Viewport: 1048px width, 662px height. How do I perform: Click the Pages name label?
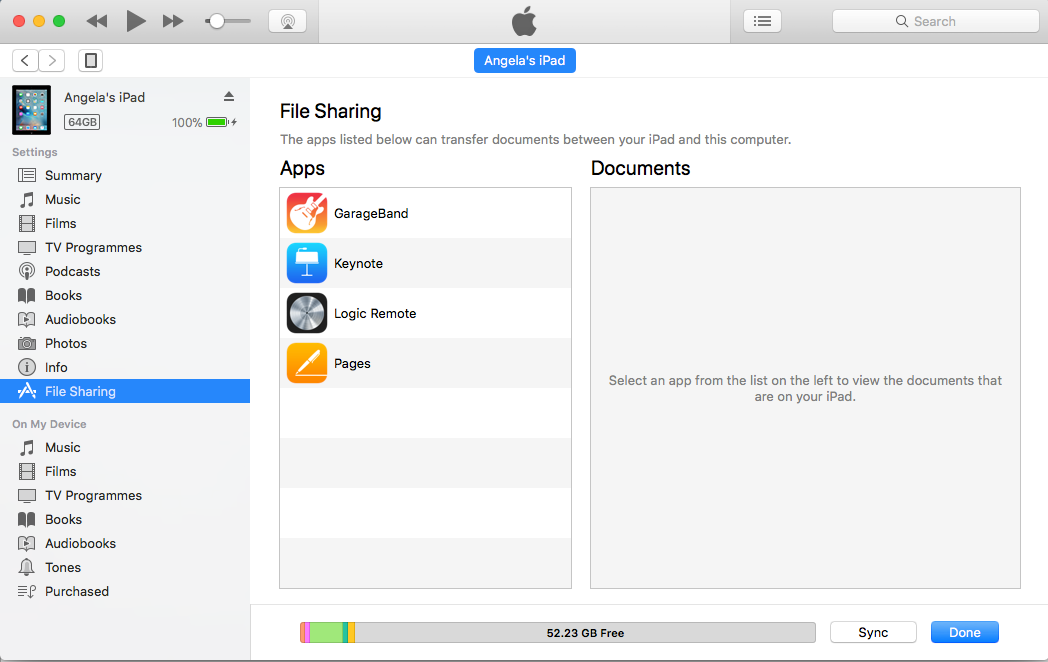click(x=352, y=364)
